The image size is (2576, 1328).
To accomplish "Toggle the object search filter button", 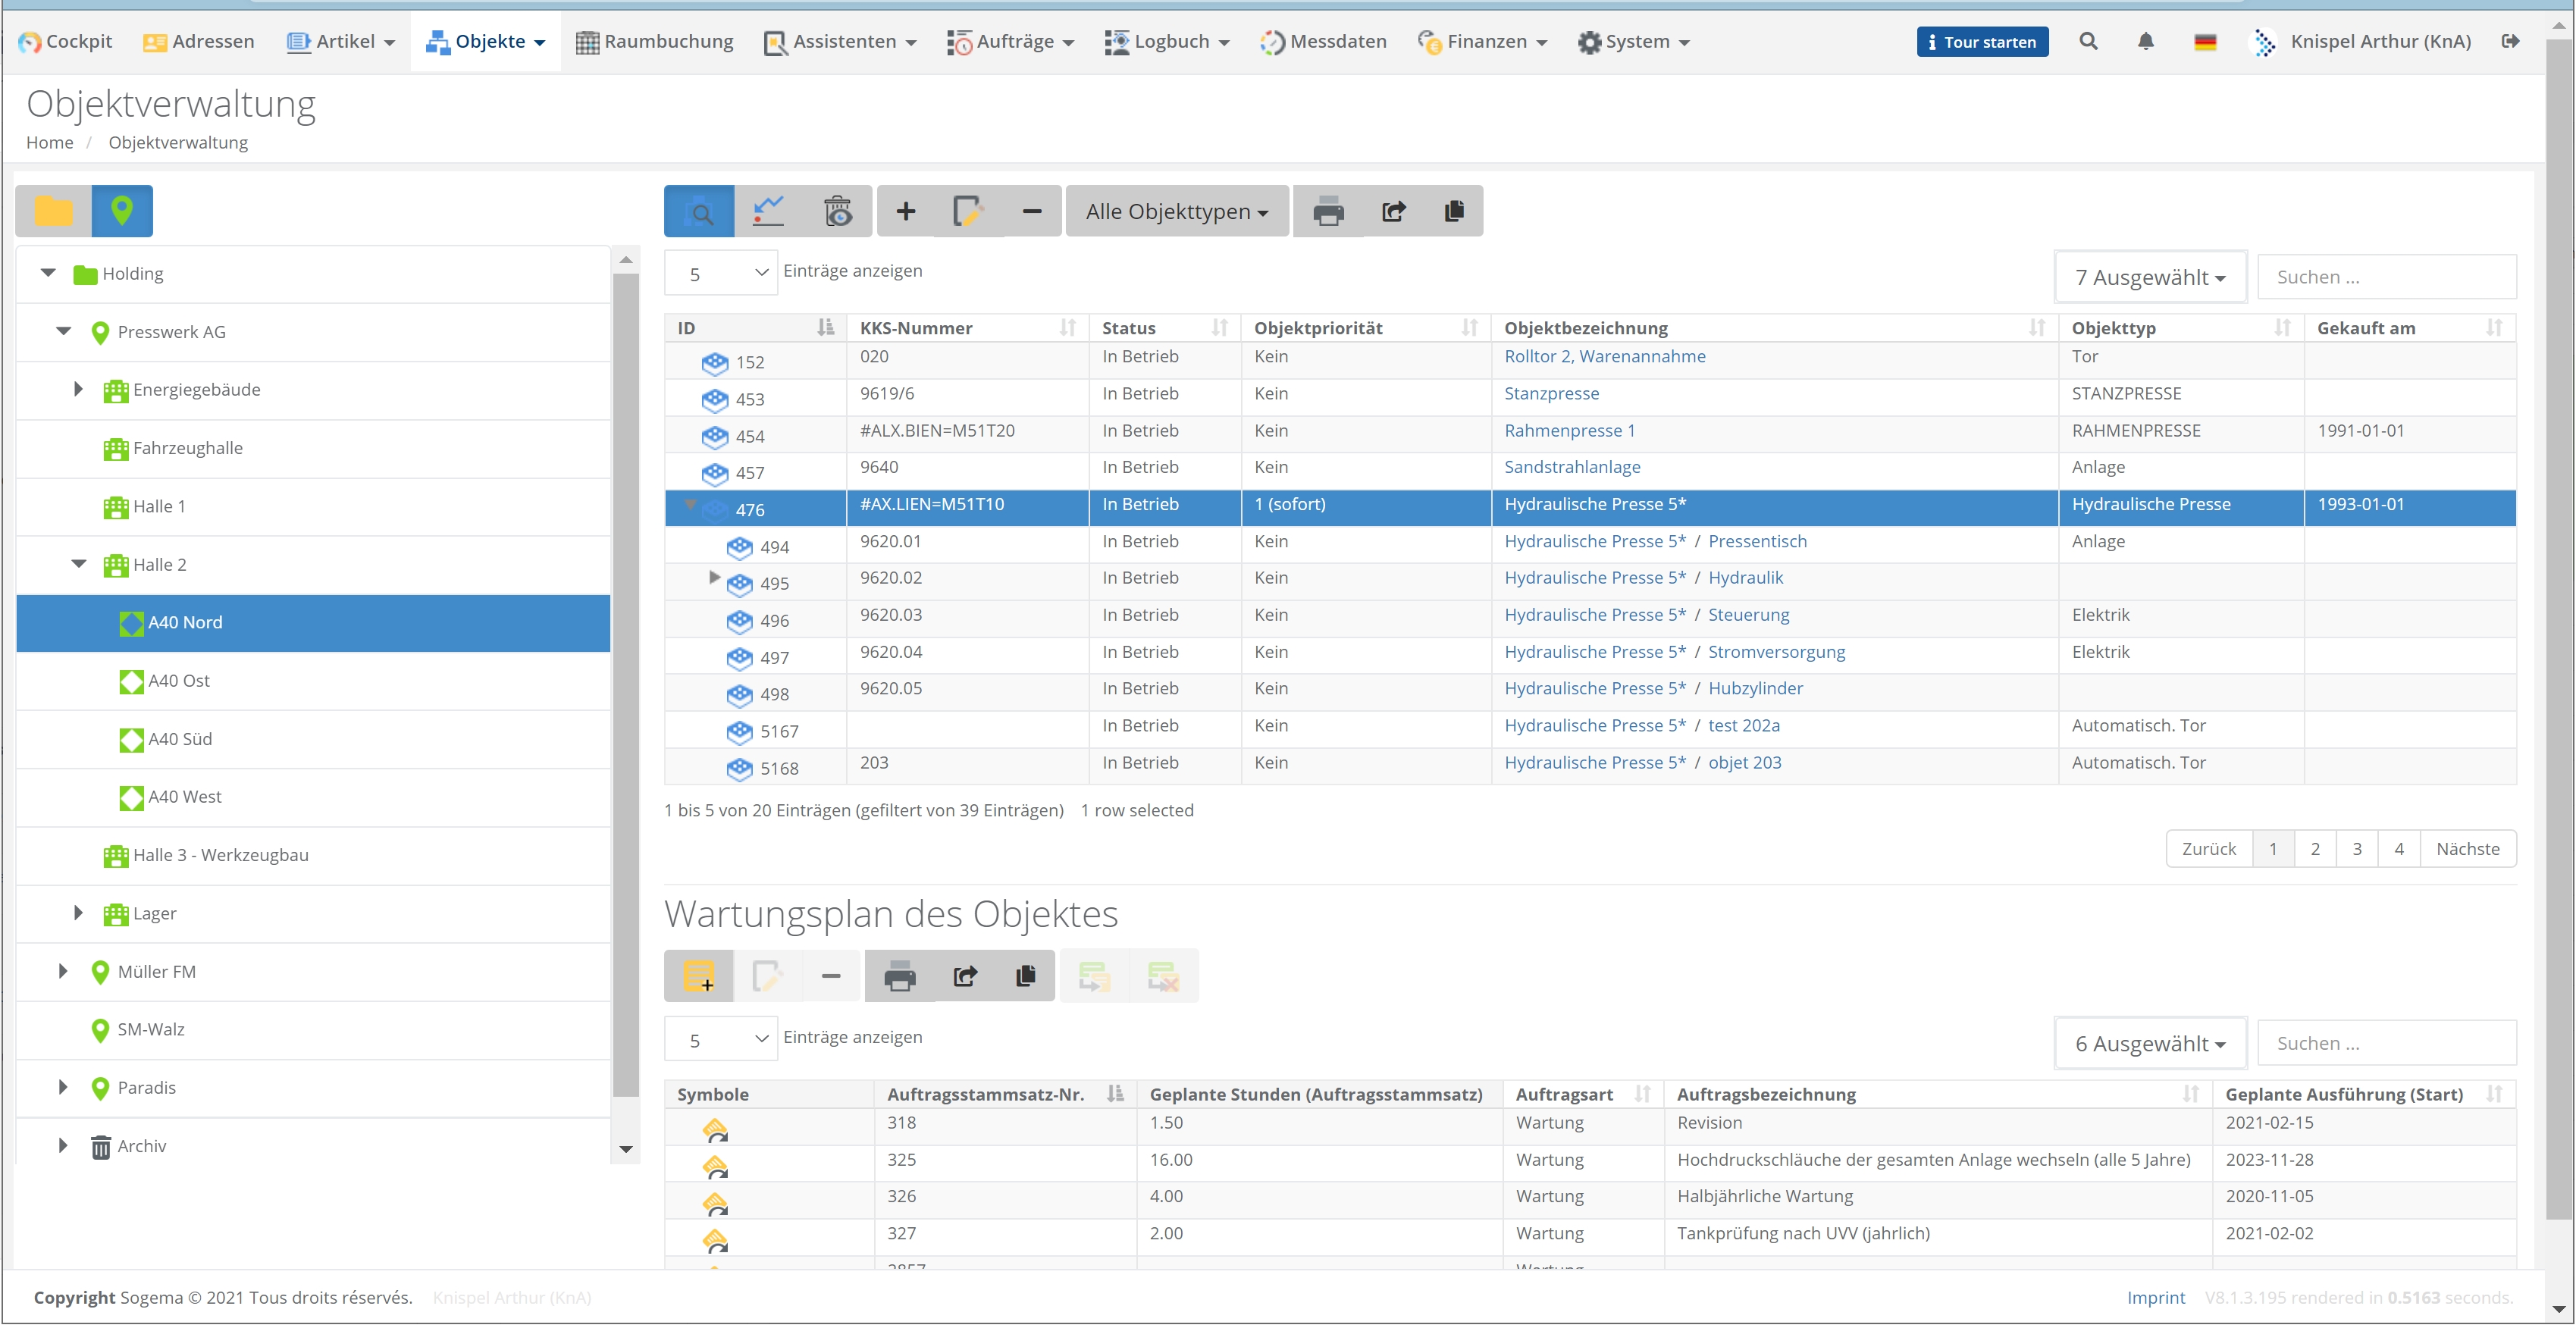I will pyautogui.click(x=700, y=212).
